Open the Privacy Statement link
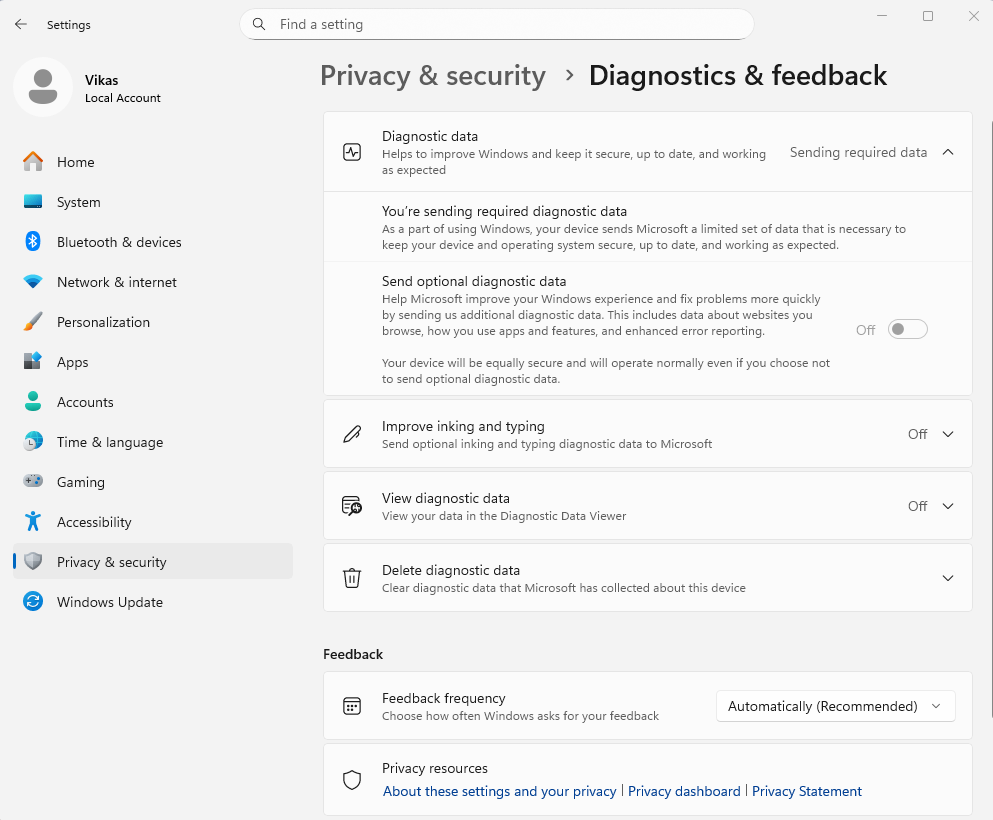This screenshot has height=820, width=993. [806, 791]
